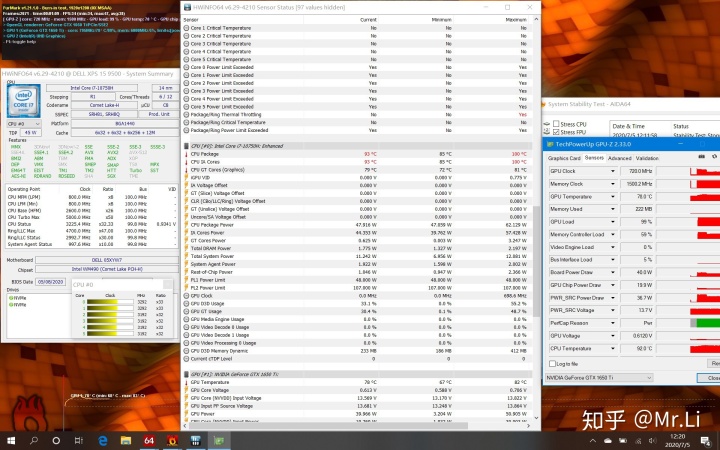Image resolution: width=720 pixels, height=450 pixels.
Task: Show hidden system tray icons chevron
Action: coord(592,441)
